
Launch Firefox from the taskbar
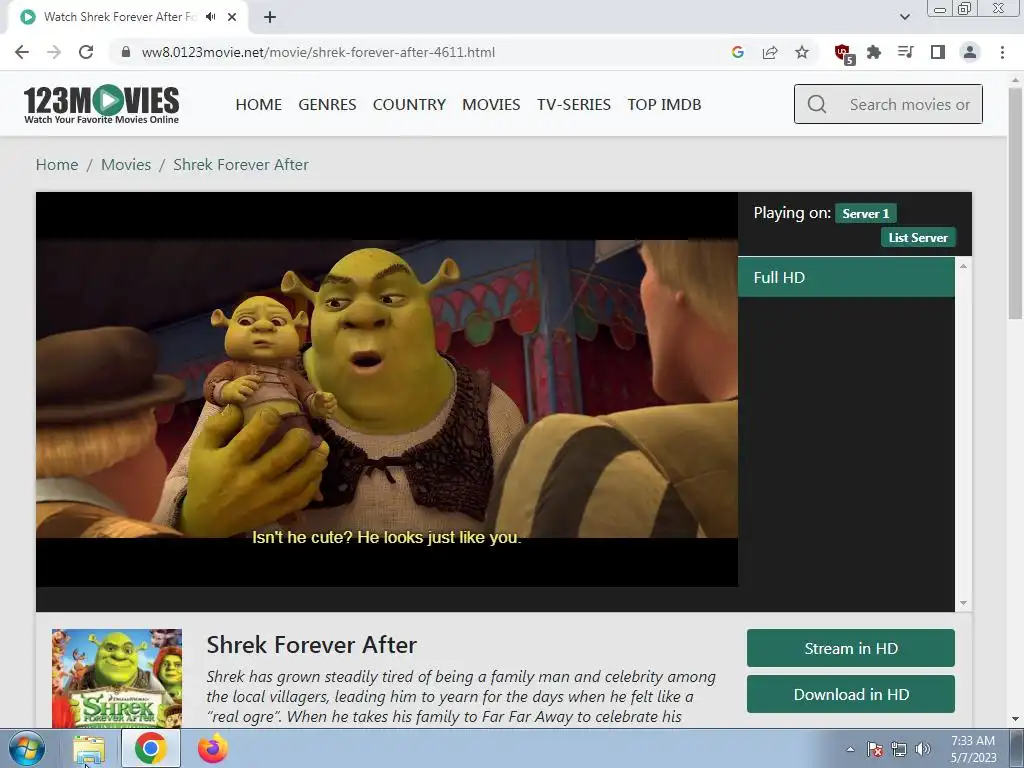pyautogui.click(x=213, y=748)
